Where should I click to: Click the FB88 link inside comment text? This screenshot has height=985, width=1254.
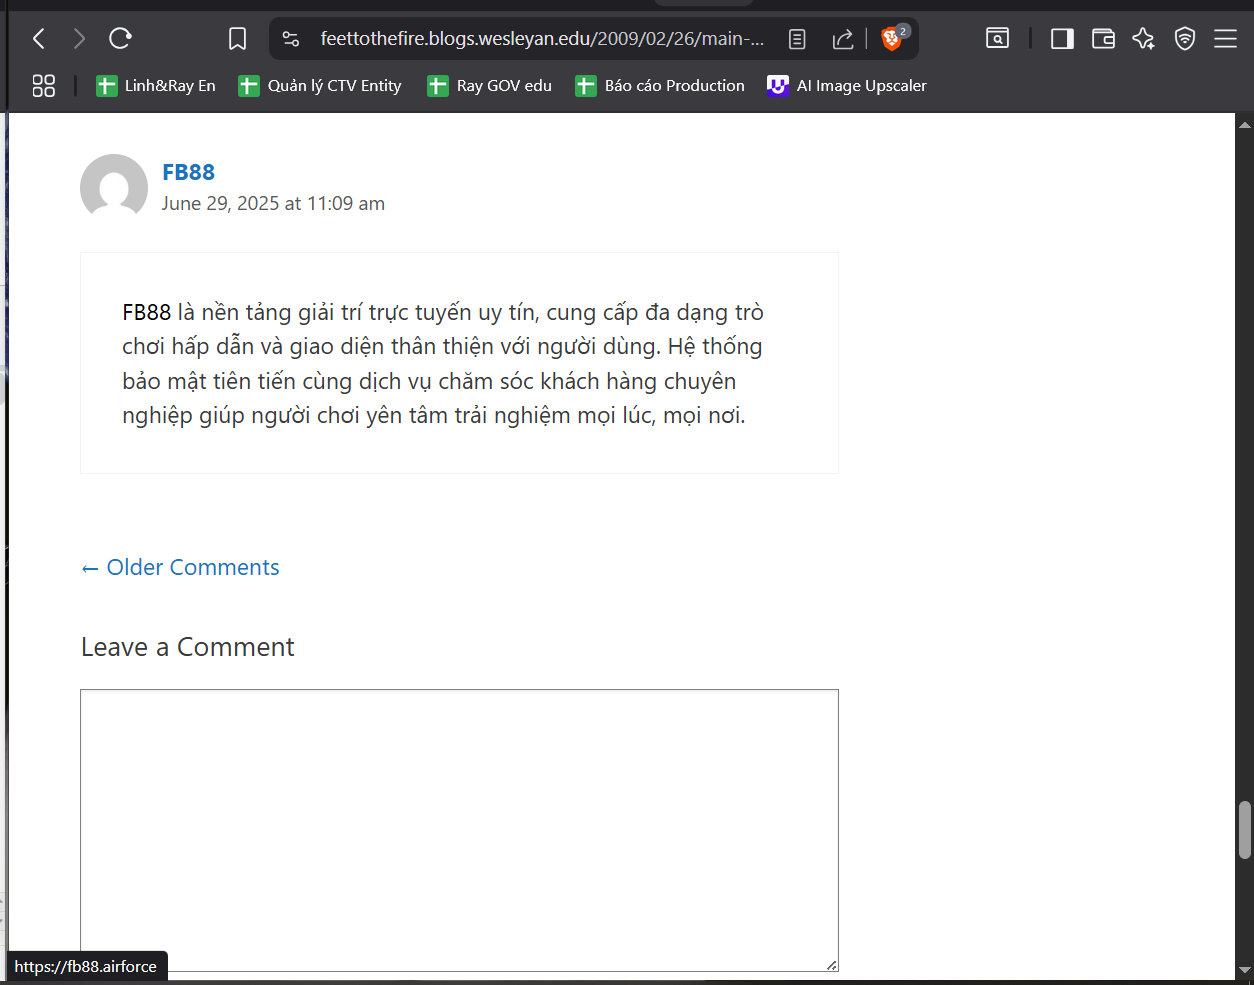tap(146, 313)
